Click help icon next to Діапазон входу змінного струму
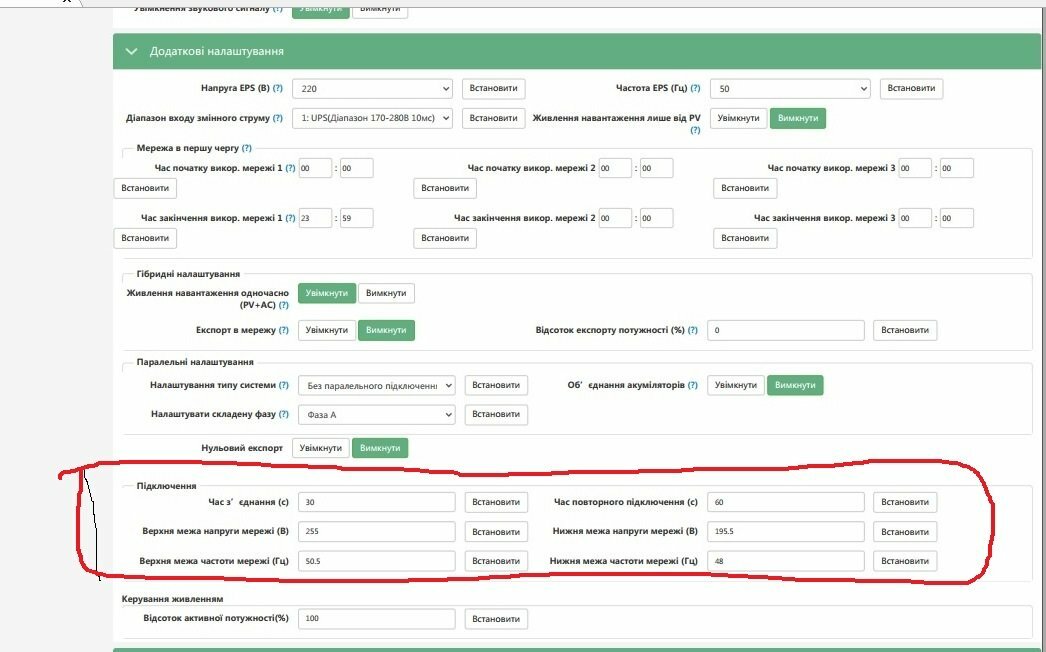Screen dimensions: 1046x652 pyautogui.click(x=278, y=118)
